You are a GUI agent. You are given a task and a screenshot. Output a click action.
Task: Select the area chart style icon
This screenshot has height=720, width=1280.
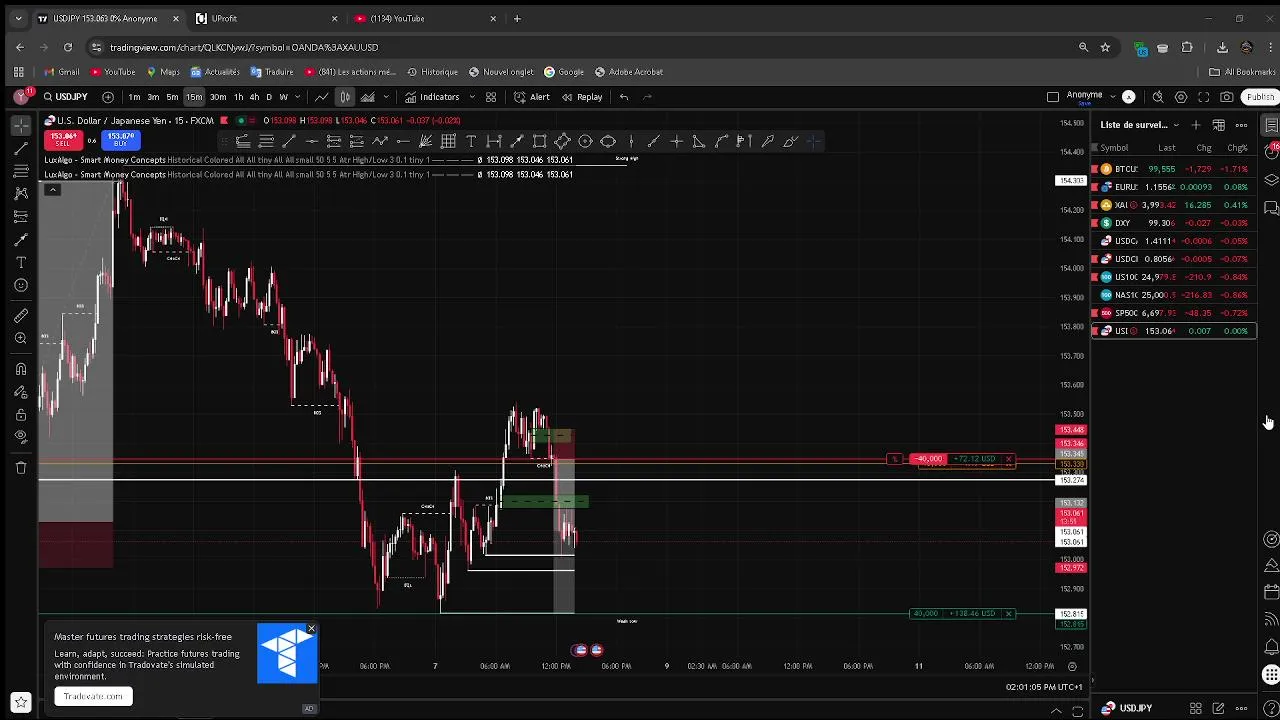[x=368, y=97]
